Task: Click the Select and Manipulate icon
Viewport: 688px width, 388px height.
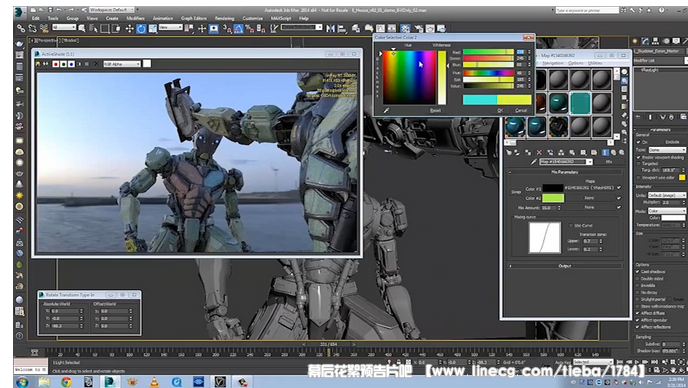Action: (202, 29)
